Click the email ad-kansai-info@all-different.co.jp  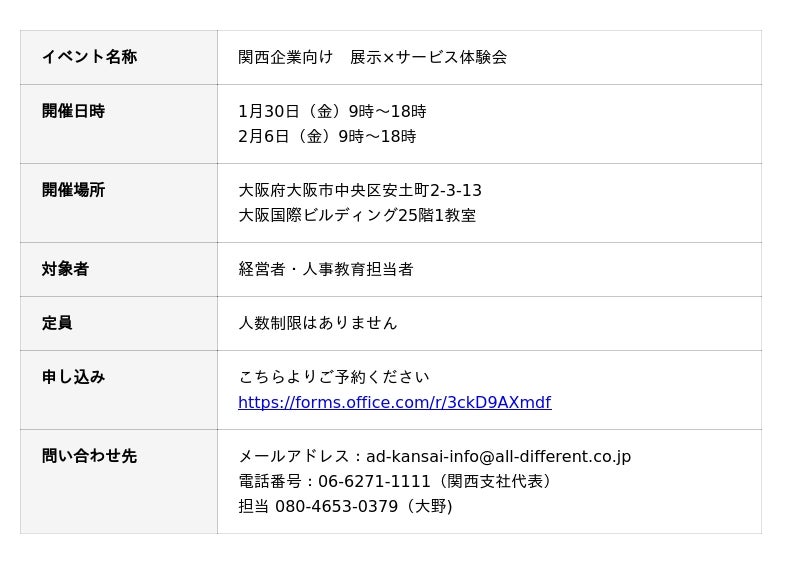[x=498, y=457]
